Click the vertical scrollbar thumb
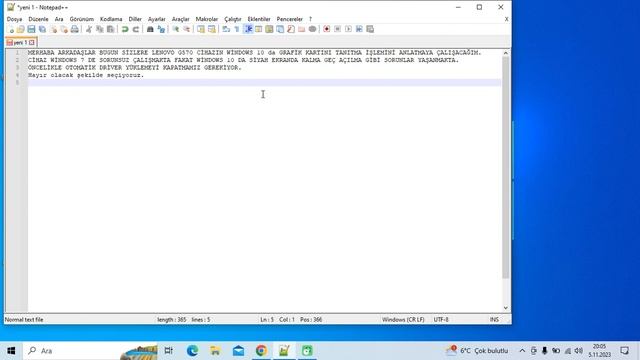 tap(506, 167)
